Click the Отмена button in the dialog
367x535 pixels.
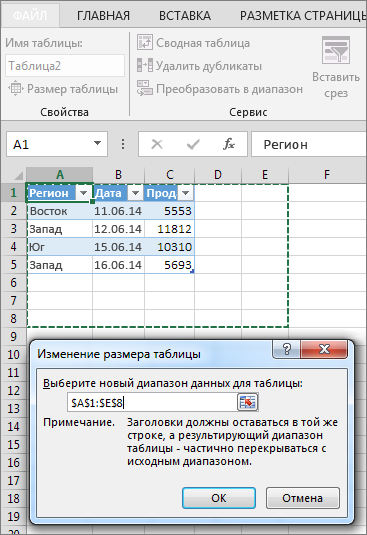(303, 498)
